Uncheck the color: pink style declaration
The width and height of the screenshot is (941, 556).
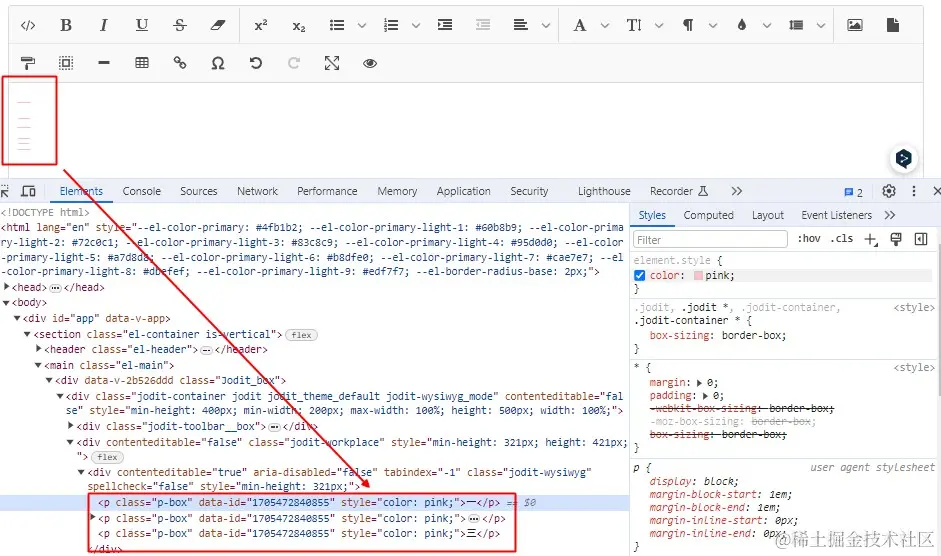pyautogui.click(x=640, y=275)
